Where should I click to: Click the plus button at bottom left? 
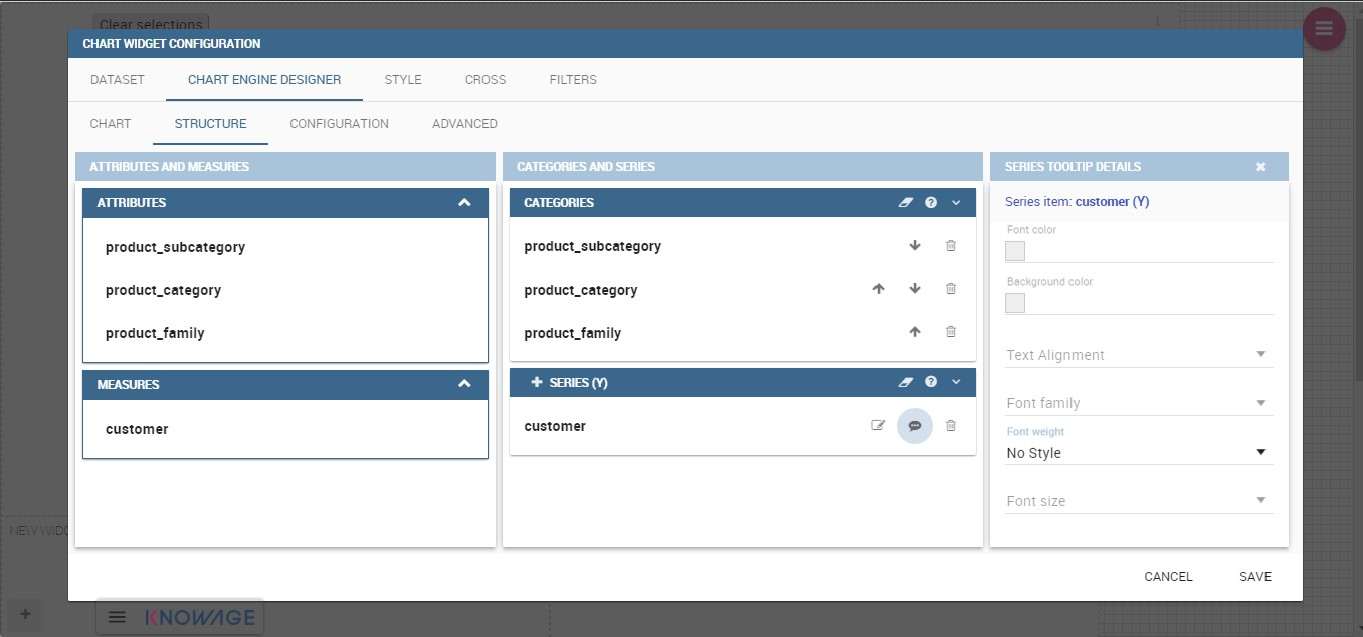26,614
